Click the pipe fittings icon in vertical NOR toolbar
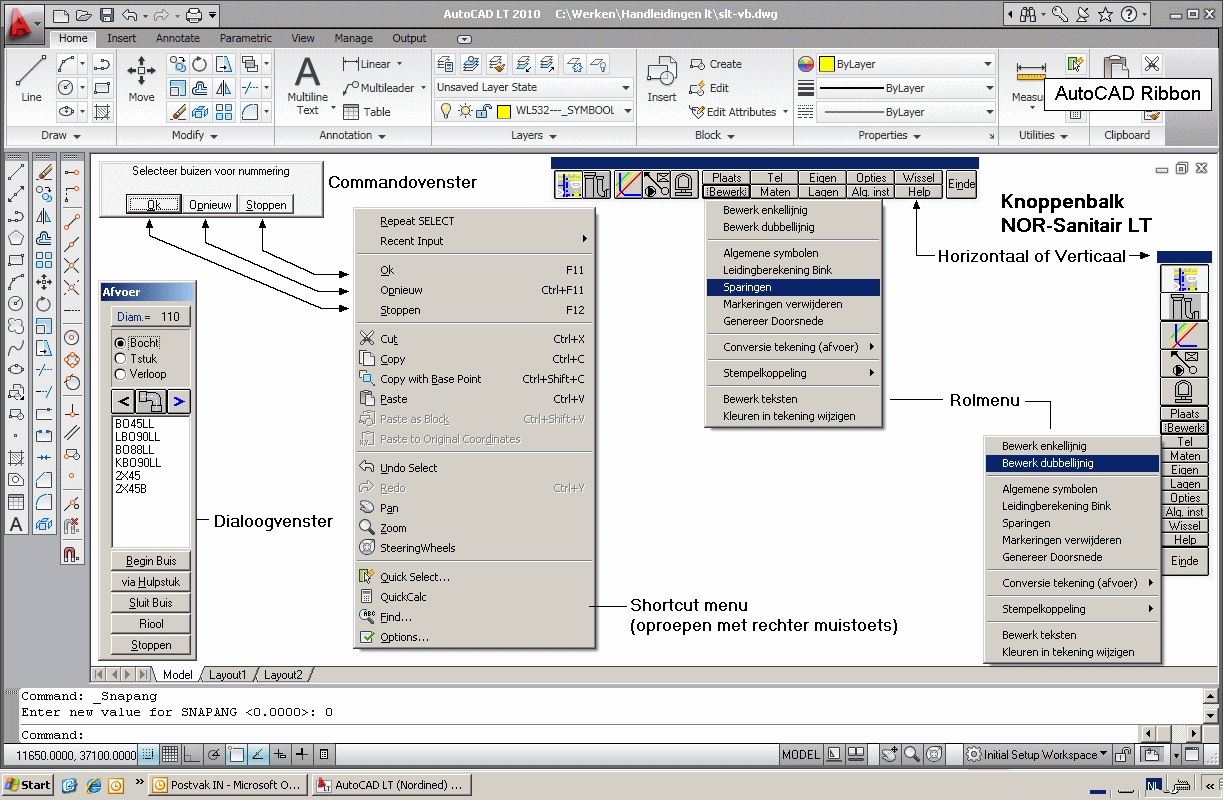This screenshot has height=800, width=1223. click(1184, 307)
